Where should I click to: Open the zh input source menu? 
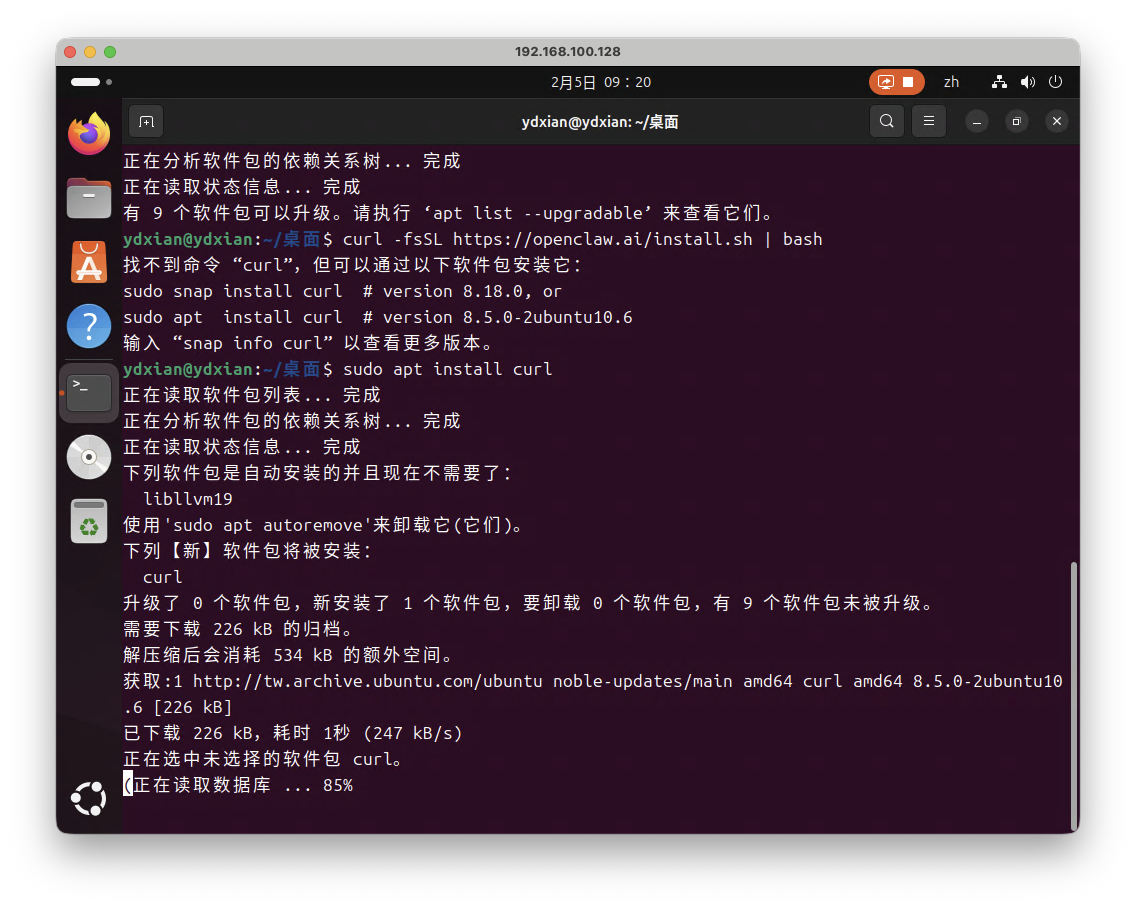pyautogui.click(x=951, y=82)
